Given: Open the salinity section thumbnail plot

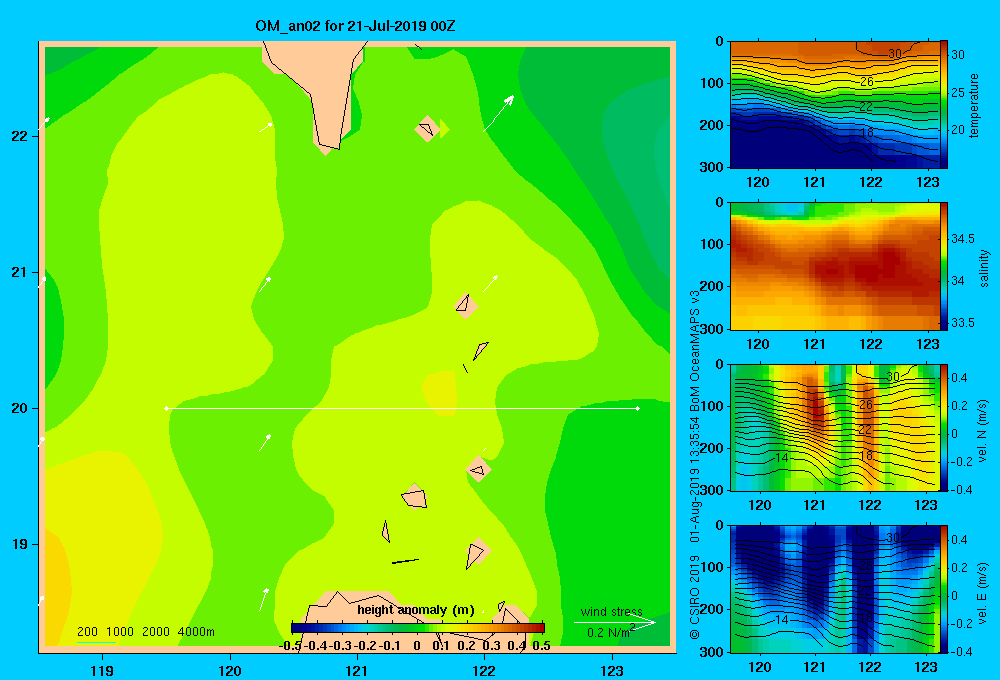Looking at the screenshot, I should (834, 266).
